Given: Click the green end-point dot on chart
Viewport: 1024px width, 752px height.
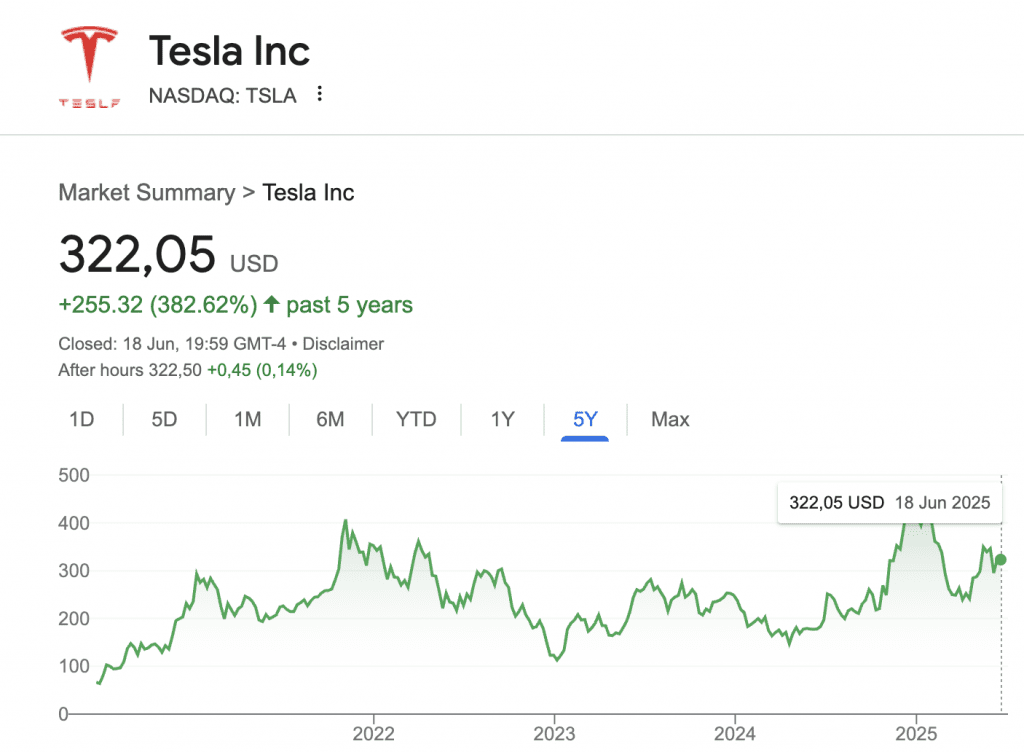Looking at the screenshot, I should [1001, 560].
